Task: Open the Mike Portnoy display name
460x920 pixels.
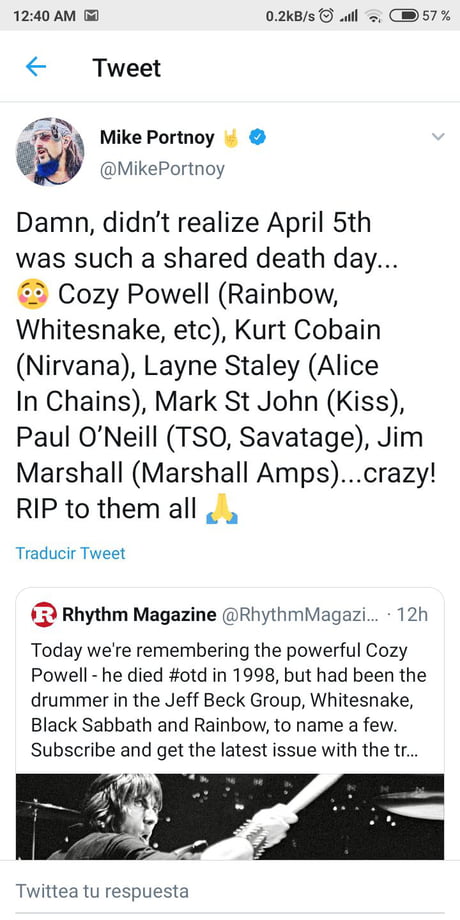Action: (158, 138)
